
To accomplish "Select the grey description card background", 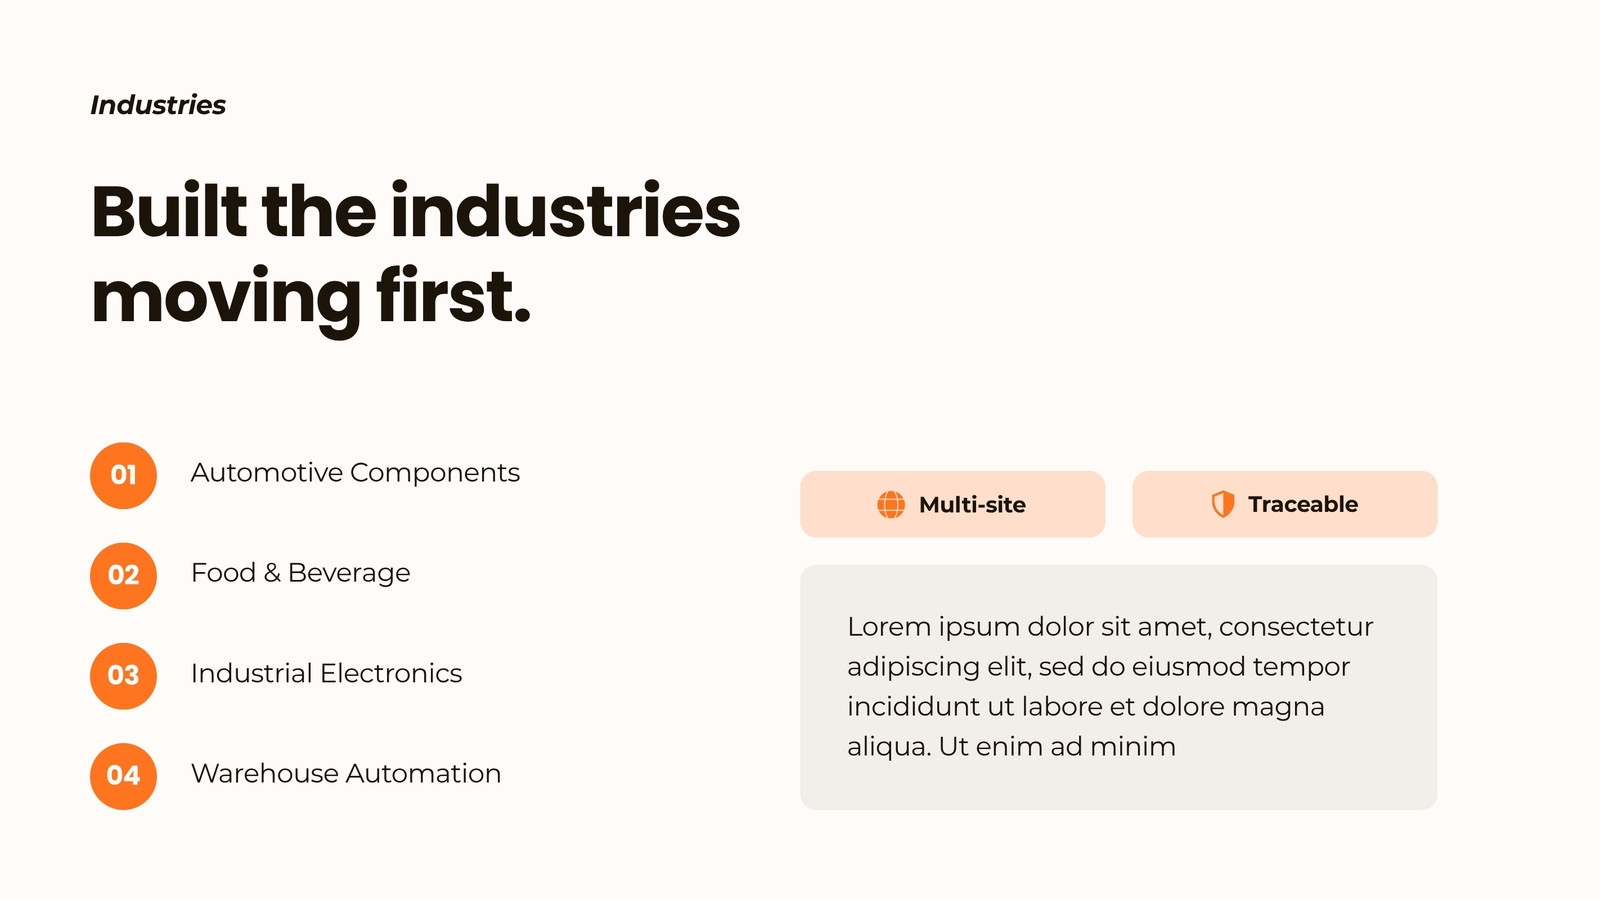I will [x=1118, y=687].
